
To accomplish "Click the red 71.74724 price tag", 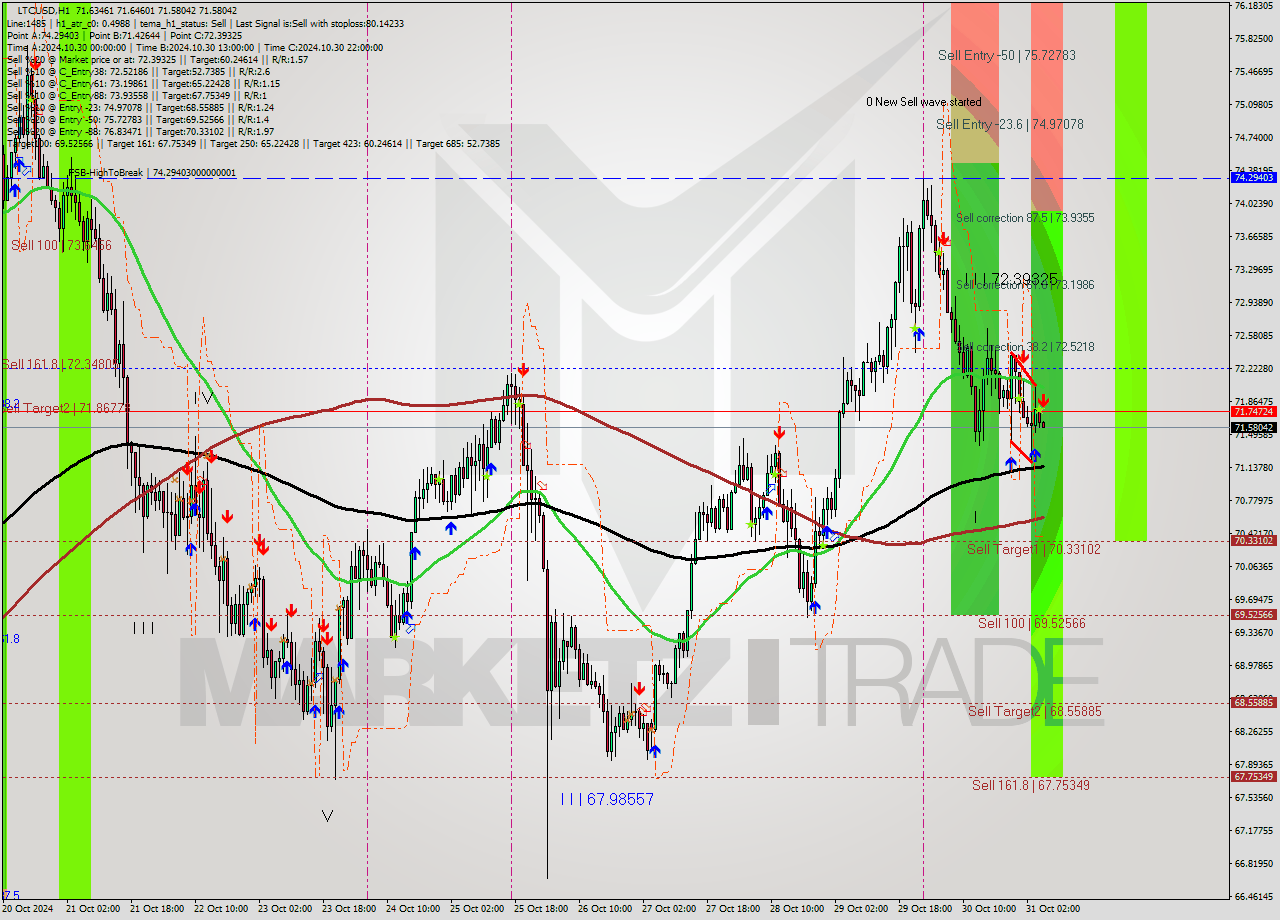I will click(1253, 412).
